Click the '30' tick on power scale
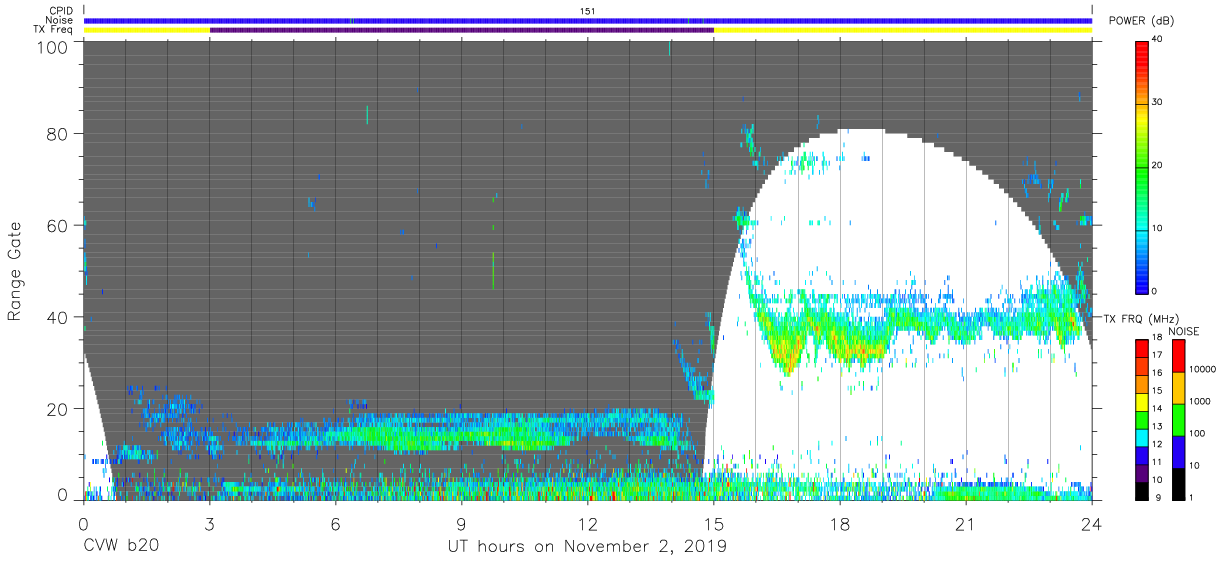 pyautogui.click(x=1157, y=103)
